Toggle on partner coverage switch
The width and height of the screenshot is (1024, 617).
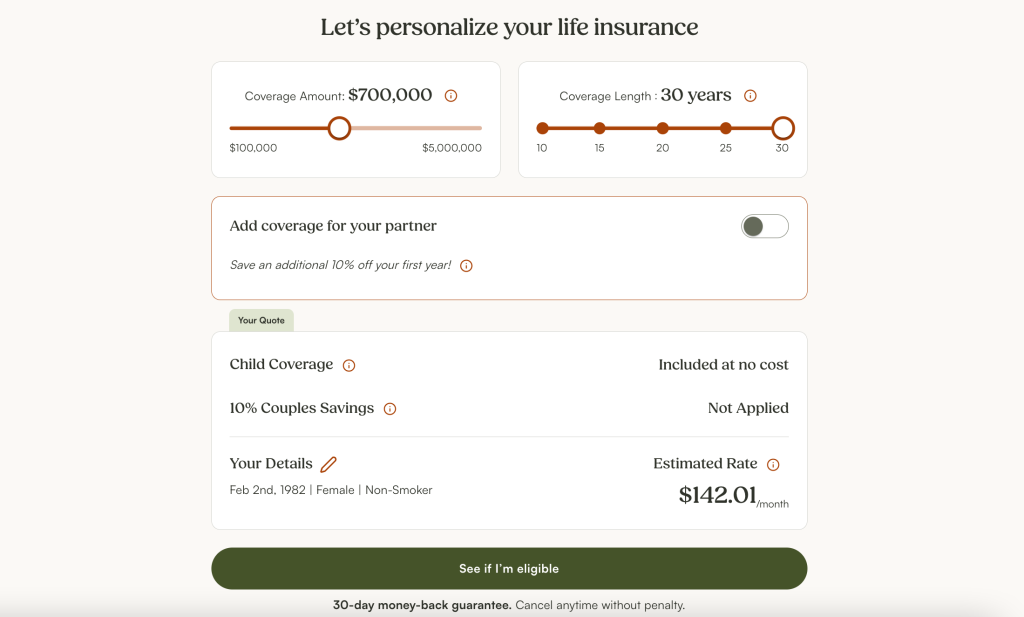click(765, 227)
